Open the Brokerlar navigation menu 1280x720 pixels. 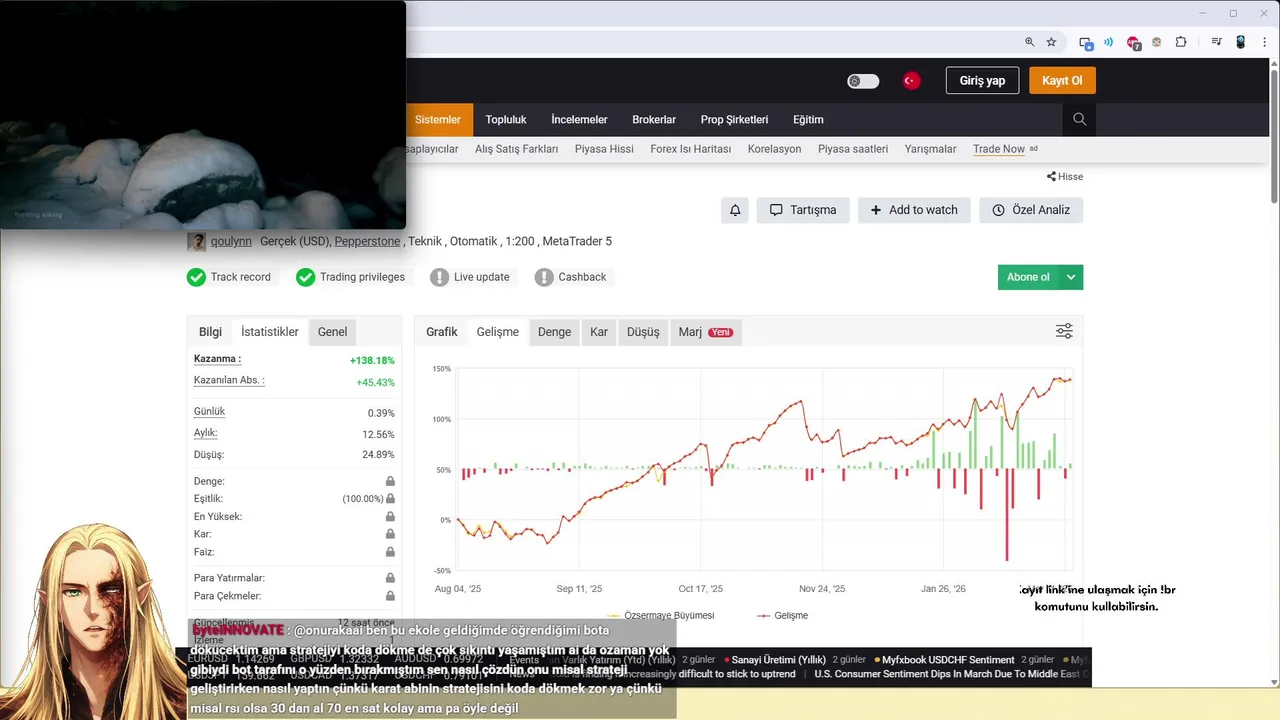pos(654,119)
